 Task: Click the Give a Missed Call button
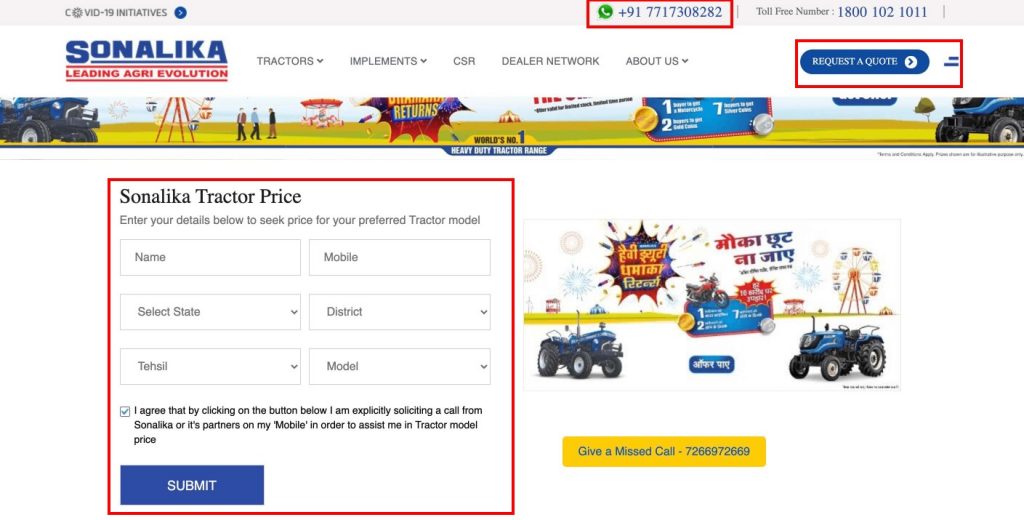664,451
